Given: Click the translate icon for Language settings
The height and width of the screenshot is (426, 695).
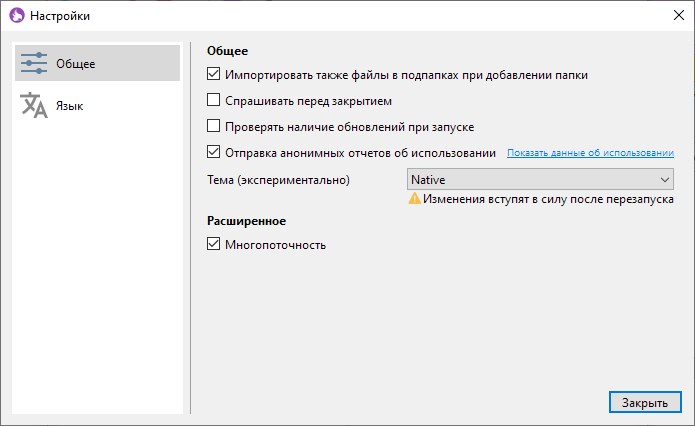Looking at the screenshot, I should coord(34,105).
